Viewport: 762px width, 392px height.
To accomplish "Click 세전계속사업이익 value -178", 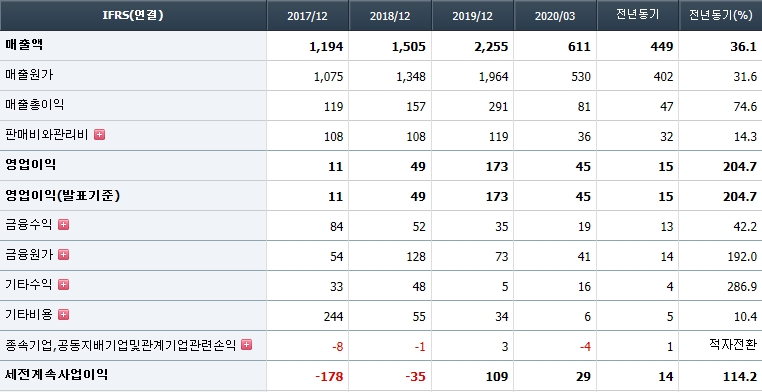I will click(x=329, y=377).
